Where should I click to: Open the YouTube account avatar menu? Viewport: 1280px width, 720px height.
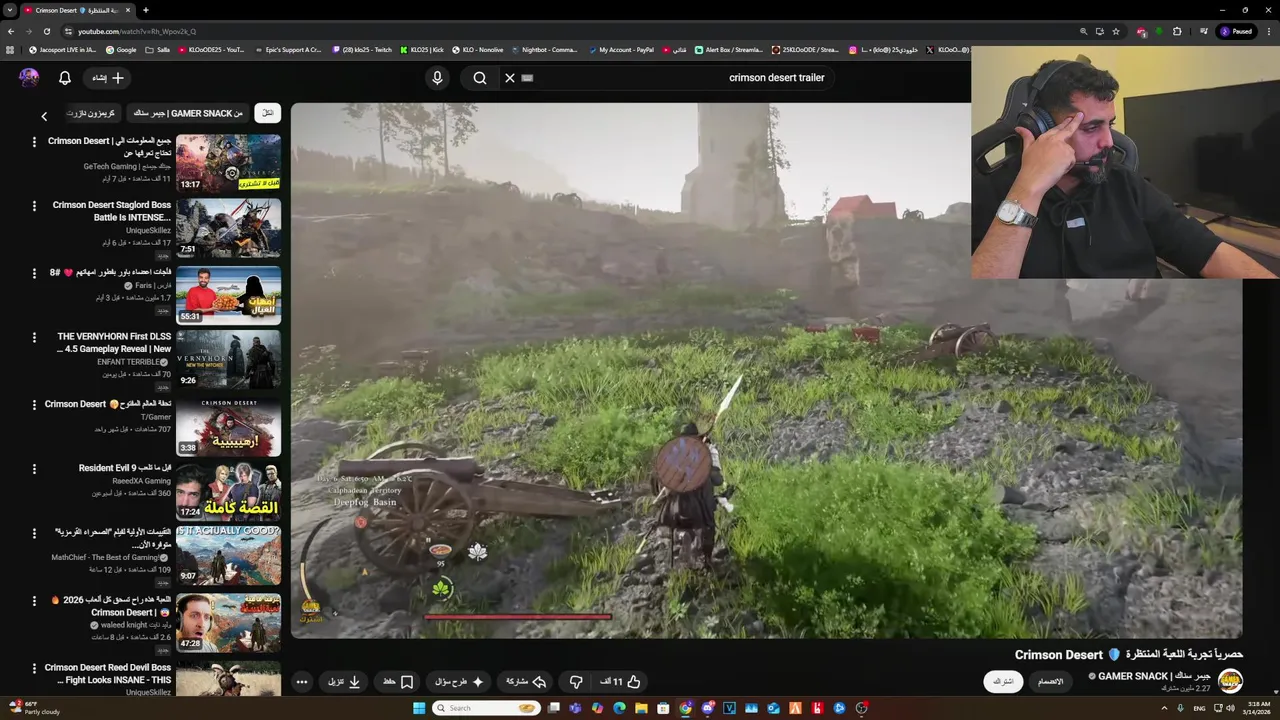29,78
